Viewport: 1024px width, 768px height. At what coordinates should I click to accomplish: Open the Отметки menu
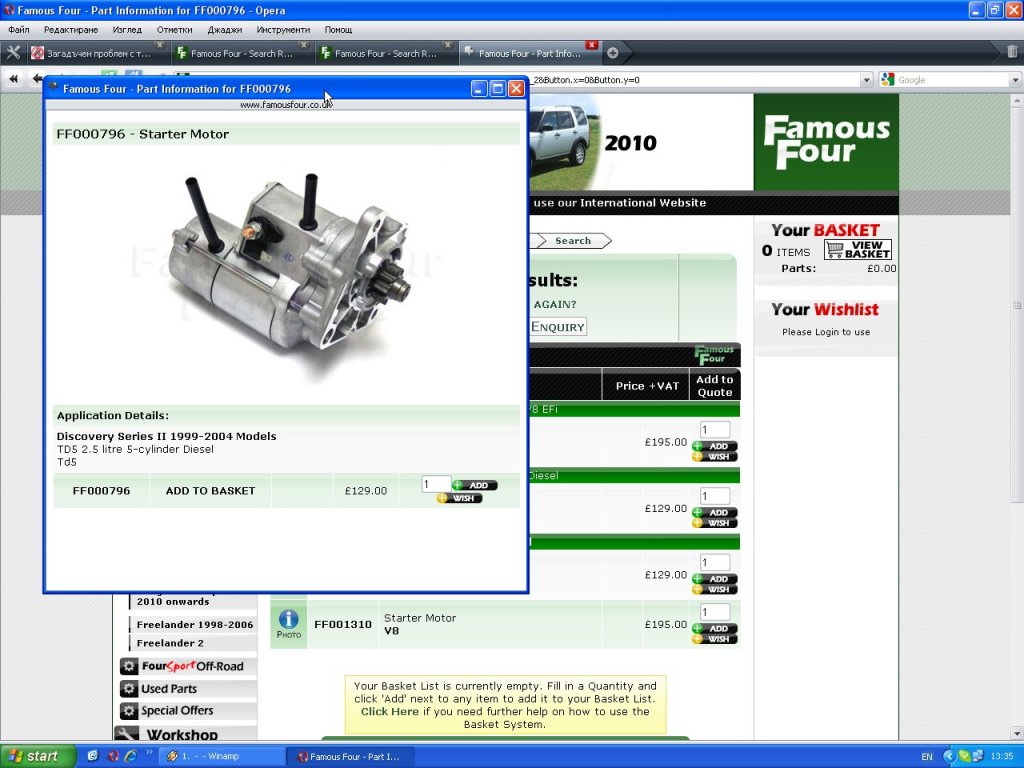pyautogui.click(x=174, y=29)
